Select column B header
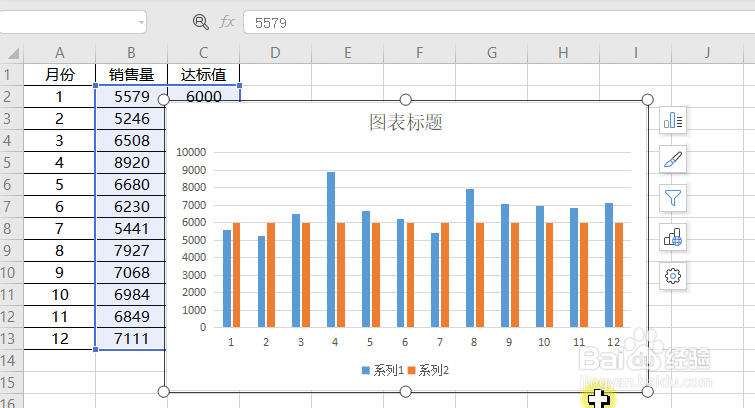The image size is (755, 408). click(x=131, y=53)
